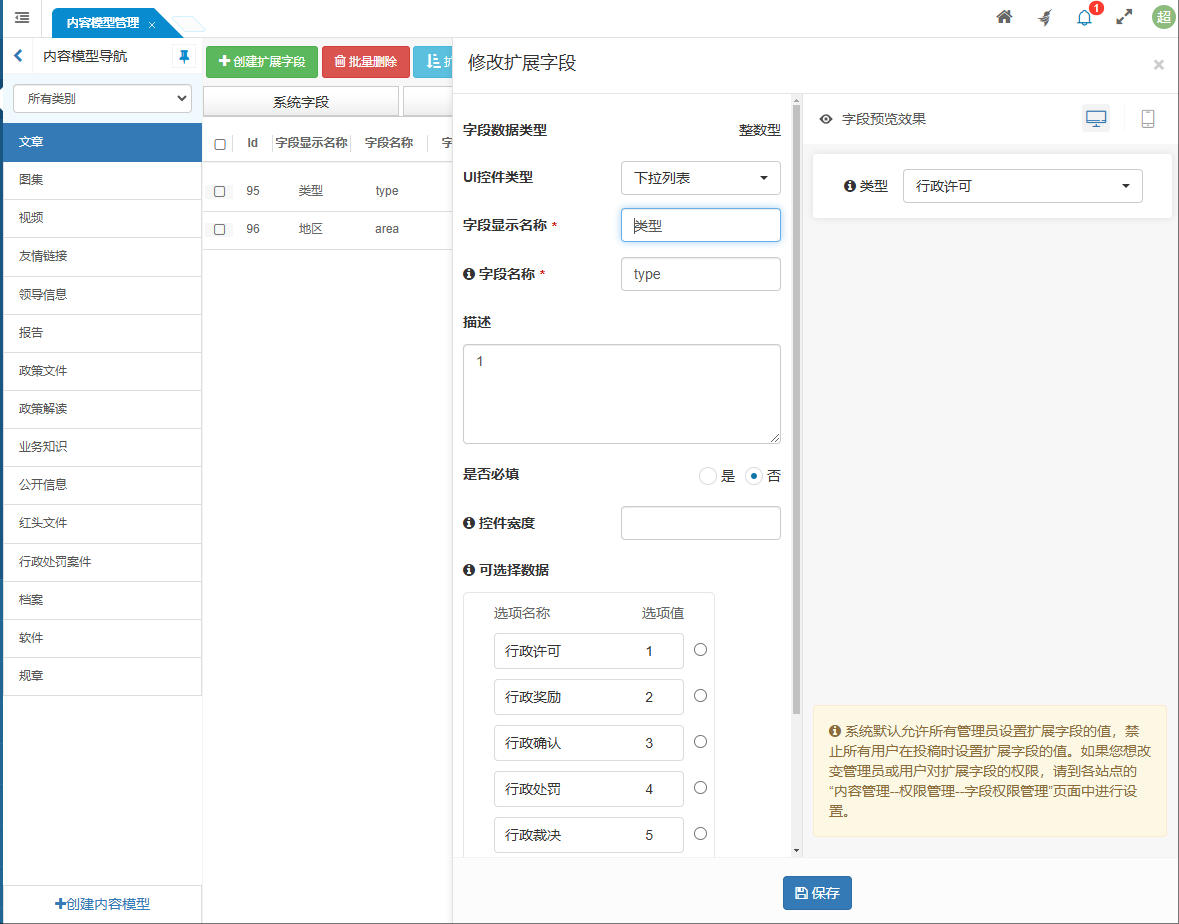Expand the 类型 preview dropdown showing 行政许可
The height and width of the screenshot is (924, 1179).
click(x=1022, y=185)
